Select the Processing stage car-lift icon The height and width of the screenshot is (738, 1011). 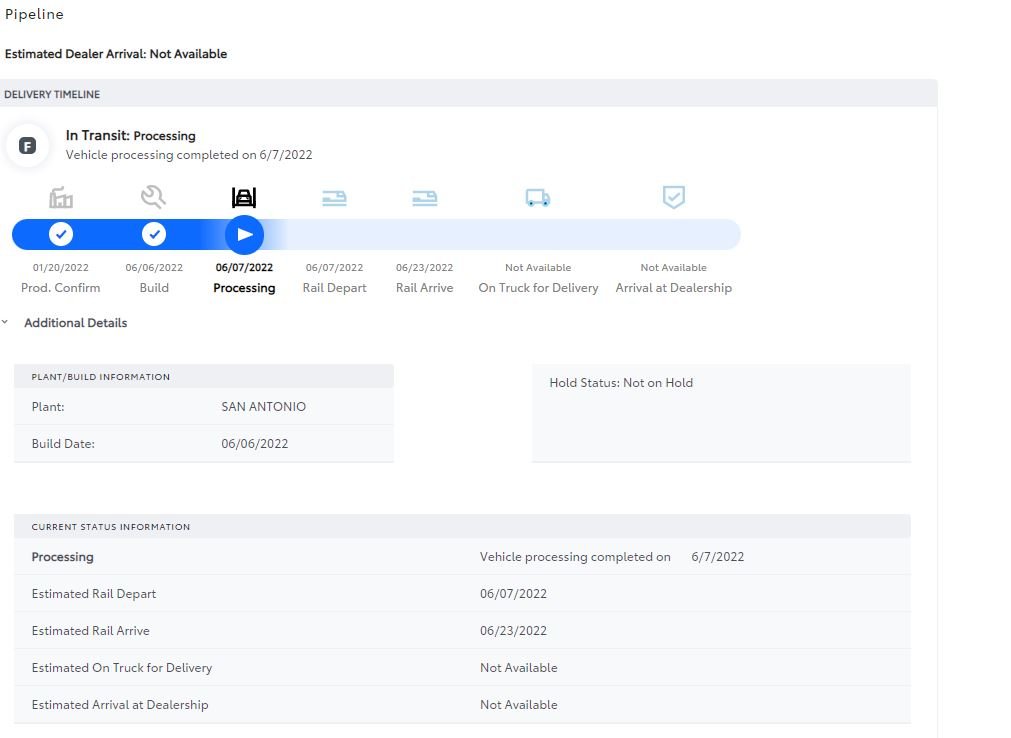pyautogui.click(x=244, y=197)
